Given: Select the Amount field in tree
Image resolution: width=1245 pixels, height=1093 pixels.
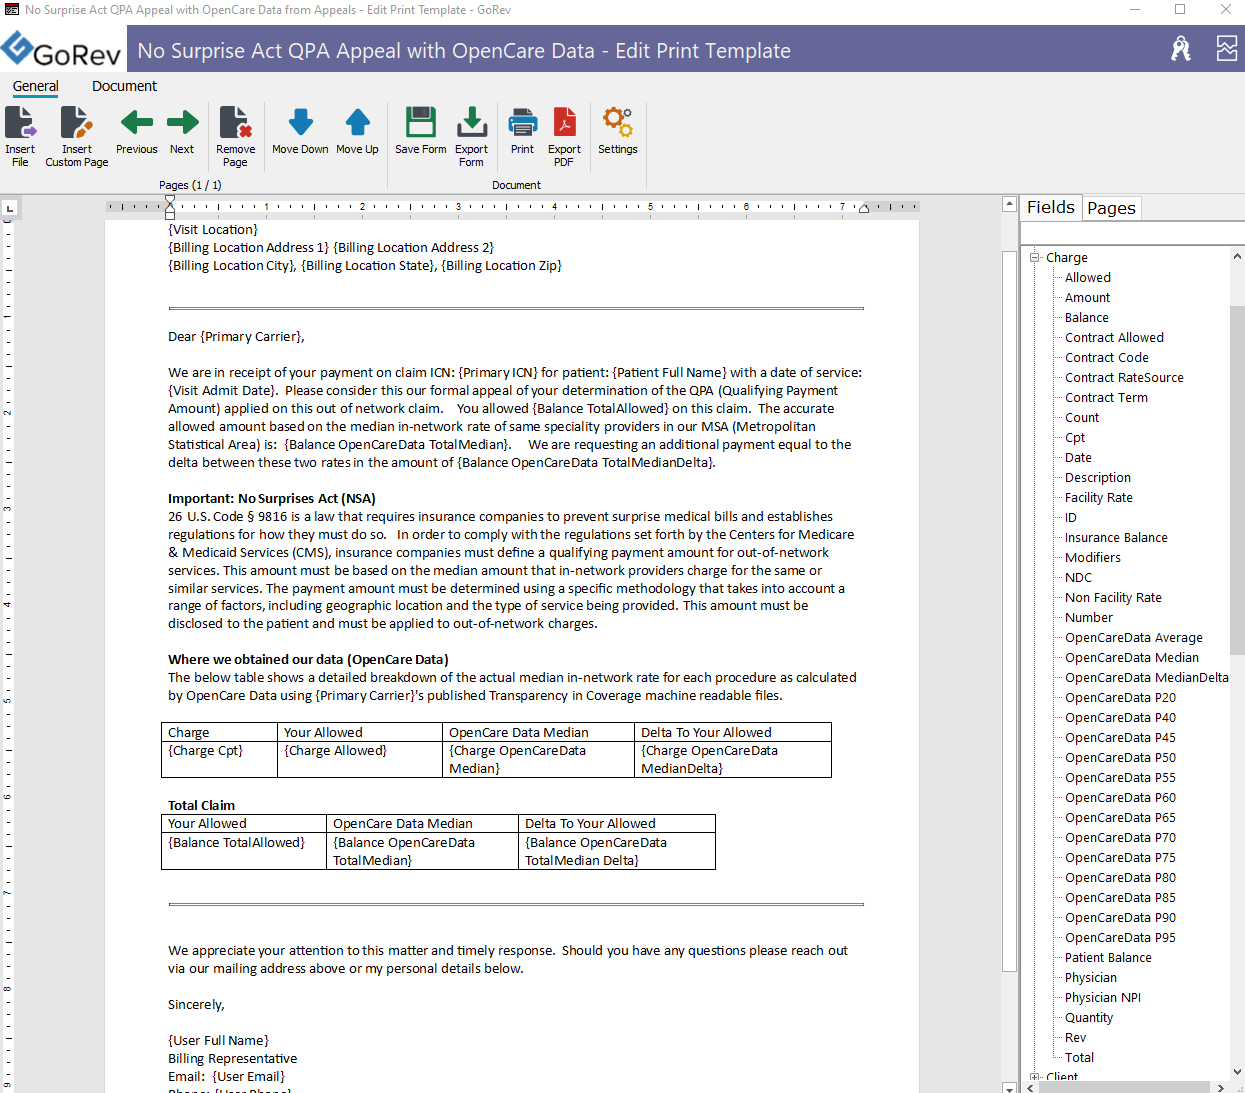Looking at the screenshot, I should (x=1087, y=297).
